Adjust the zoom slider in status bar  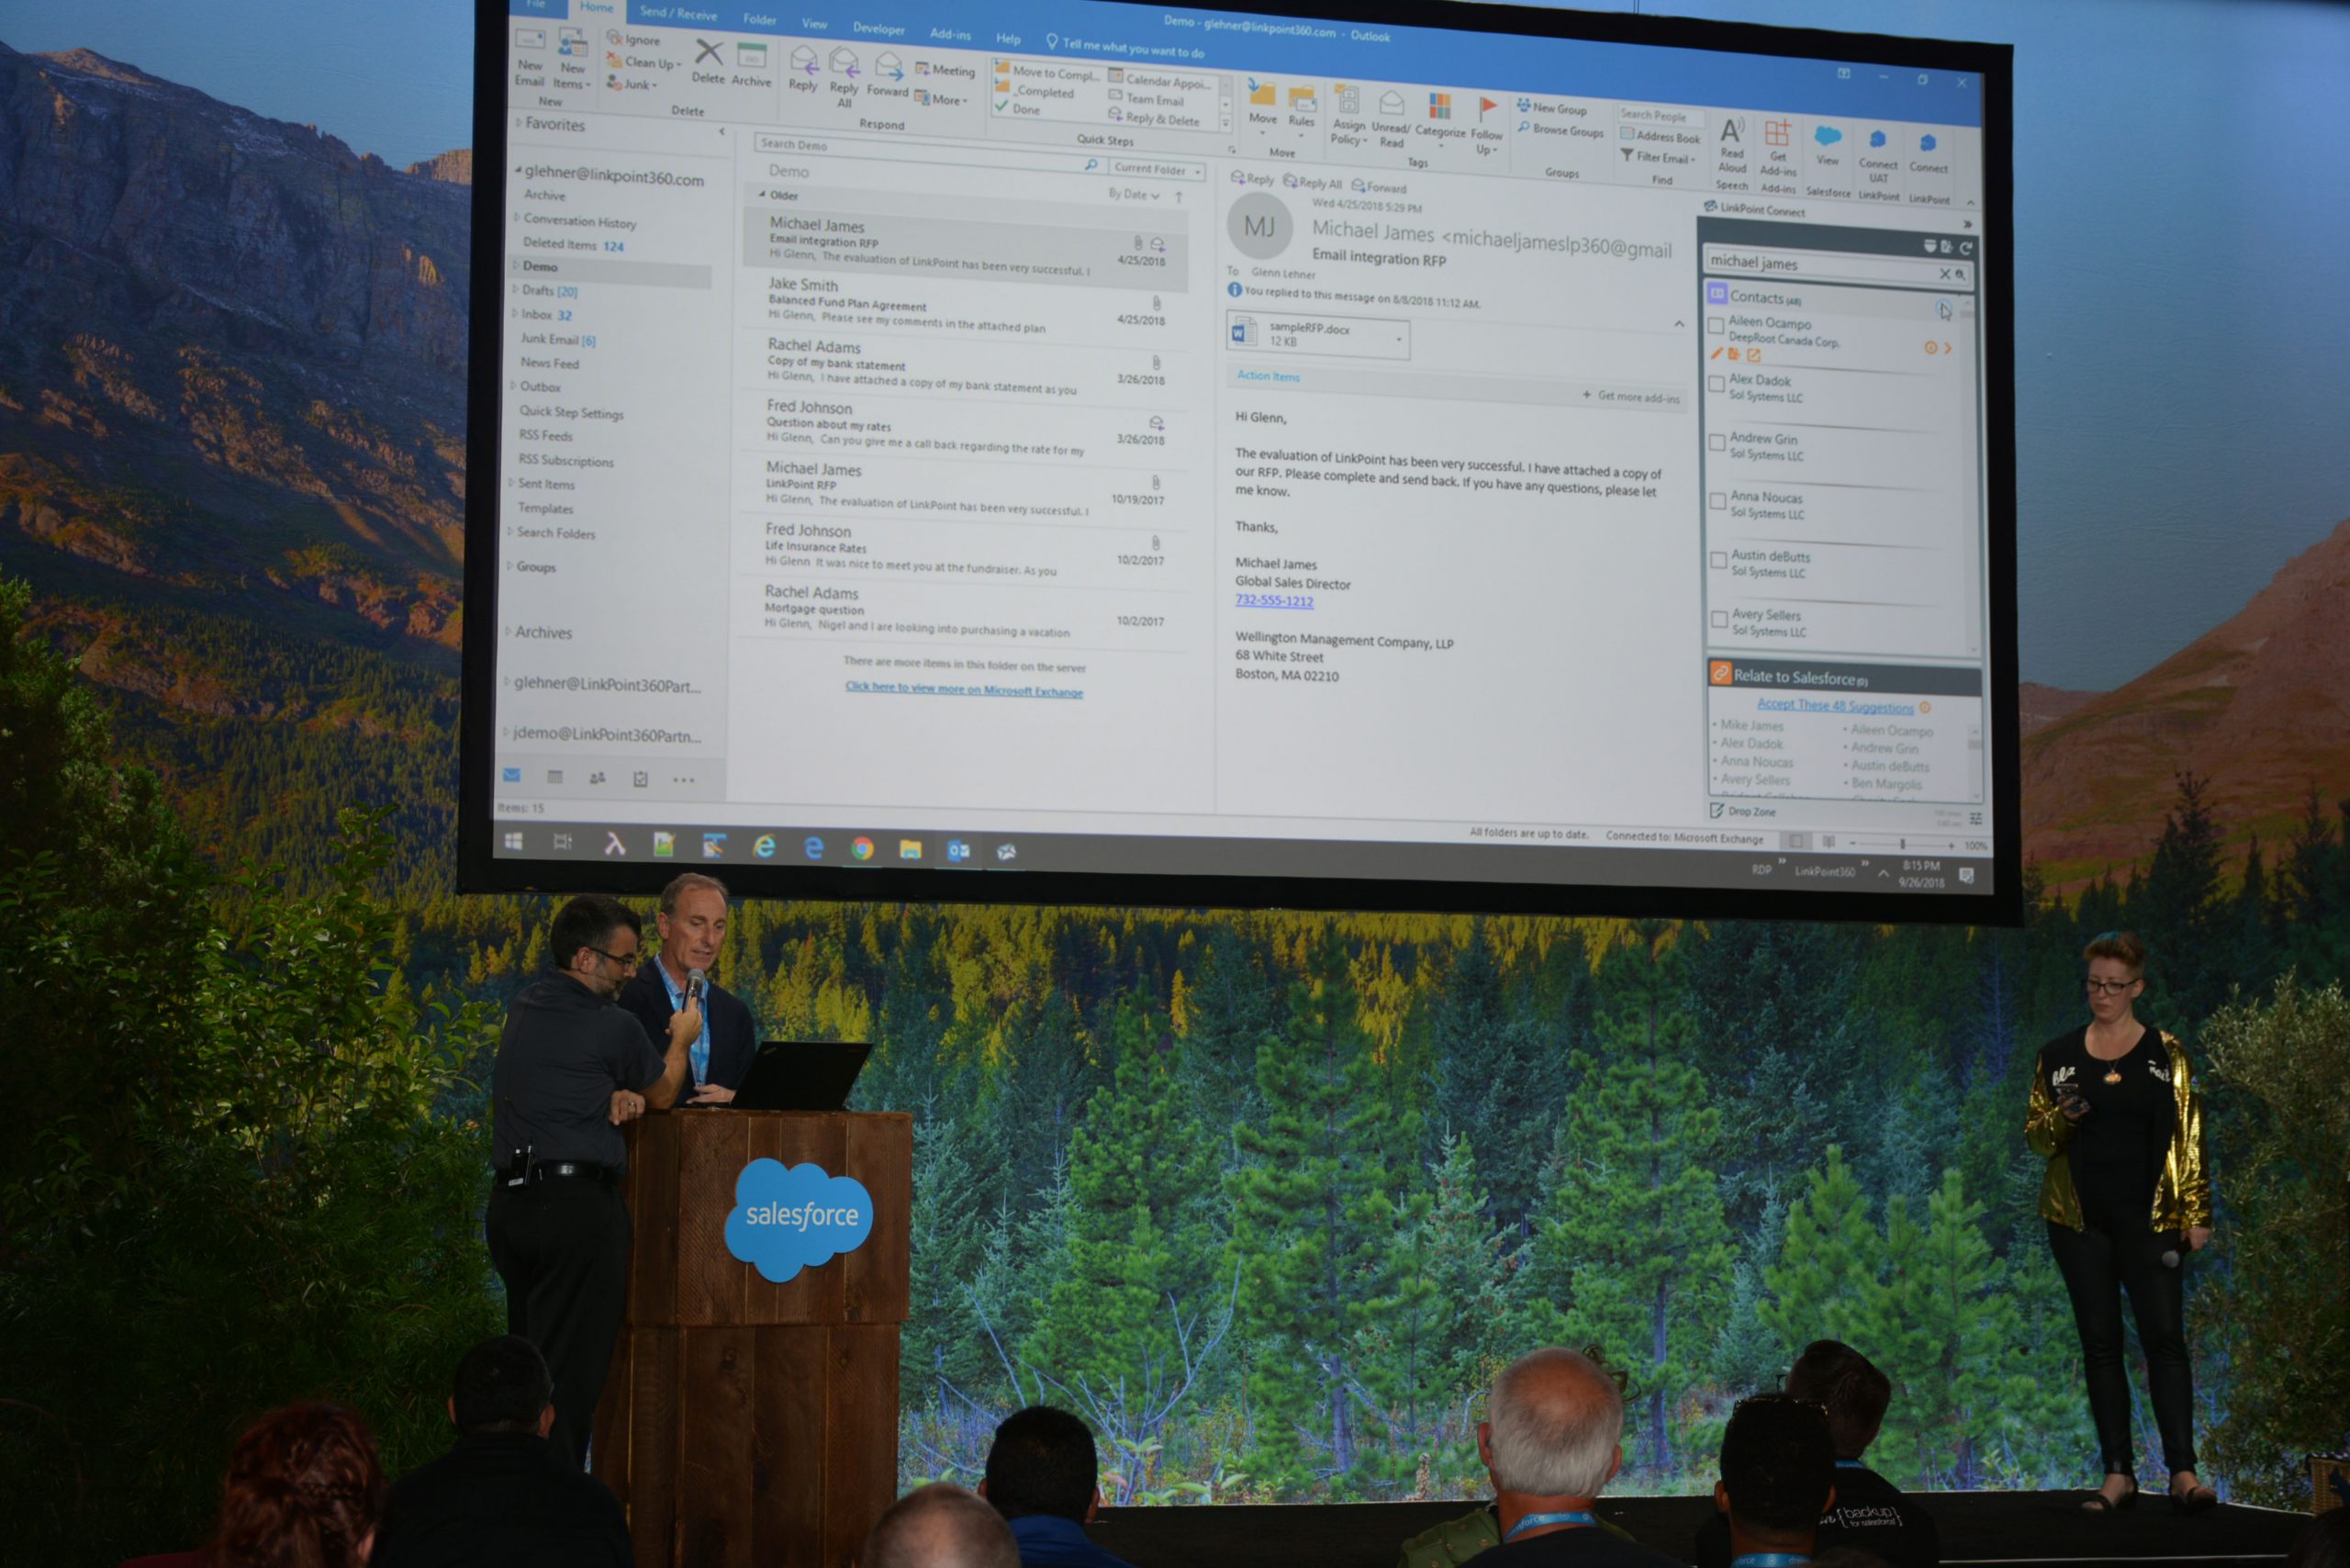point(1902,844)
